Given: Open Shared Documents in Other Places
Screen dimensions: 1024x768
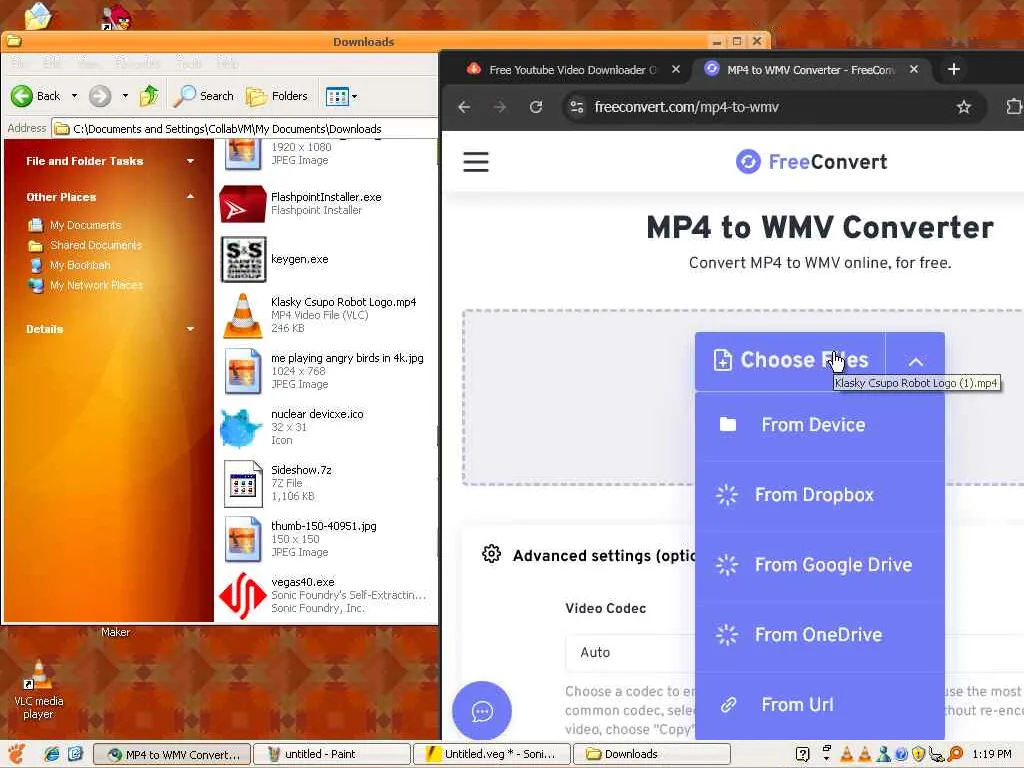Looking at the screenshot, I should pos(96,246).
